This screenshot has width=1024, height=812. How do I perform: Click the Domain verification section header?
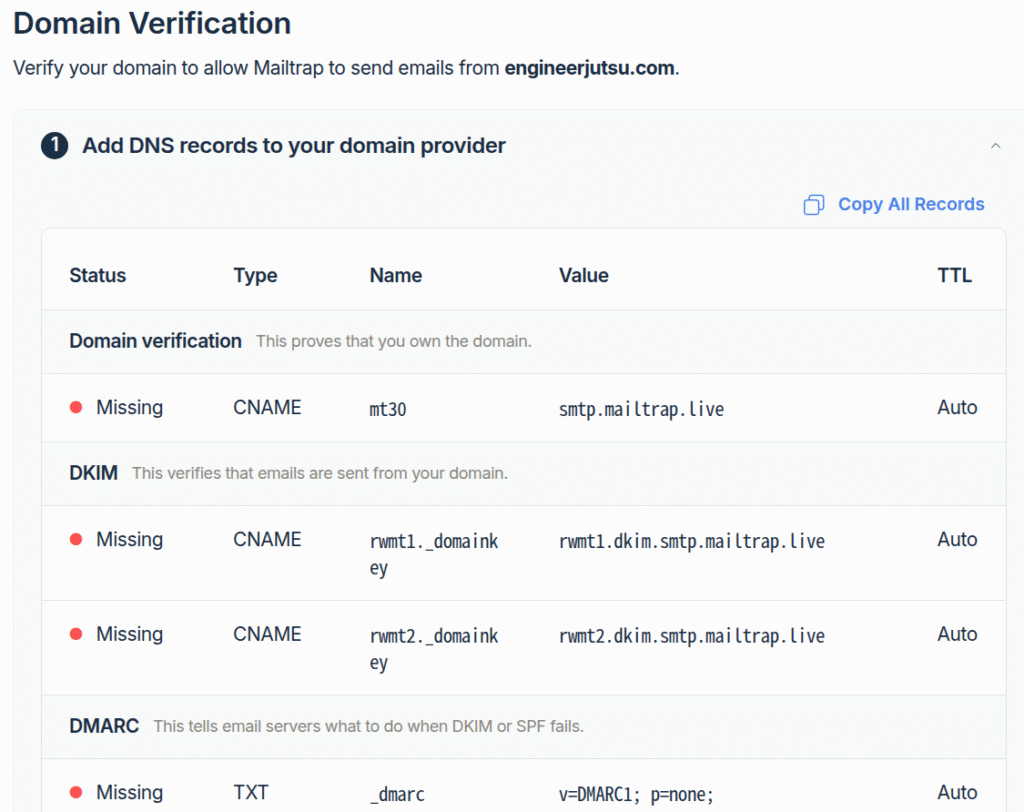click(x=155, y=341)
